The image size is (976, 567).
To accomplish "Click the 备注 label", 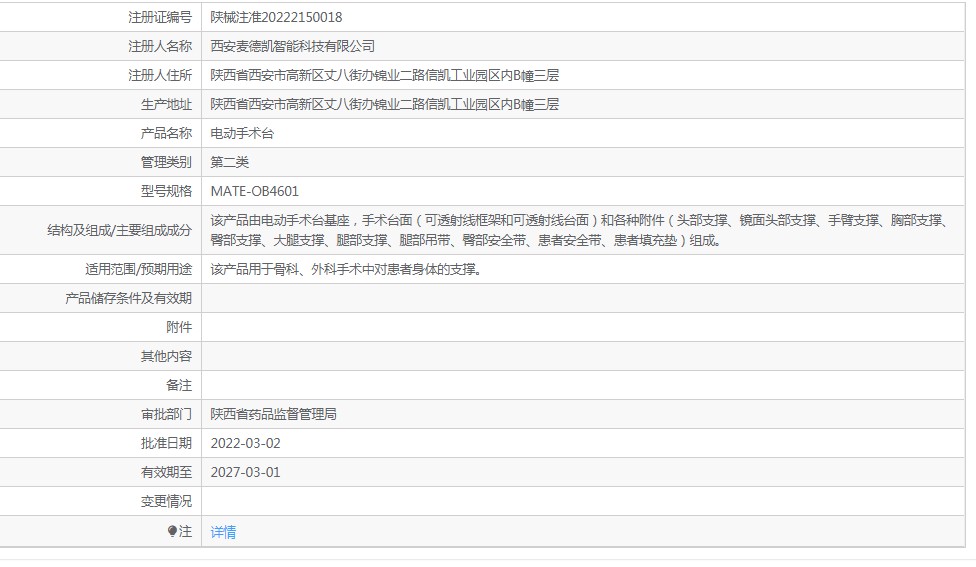I will pos(179,385).
